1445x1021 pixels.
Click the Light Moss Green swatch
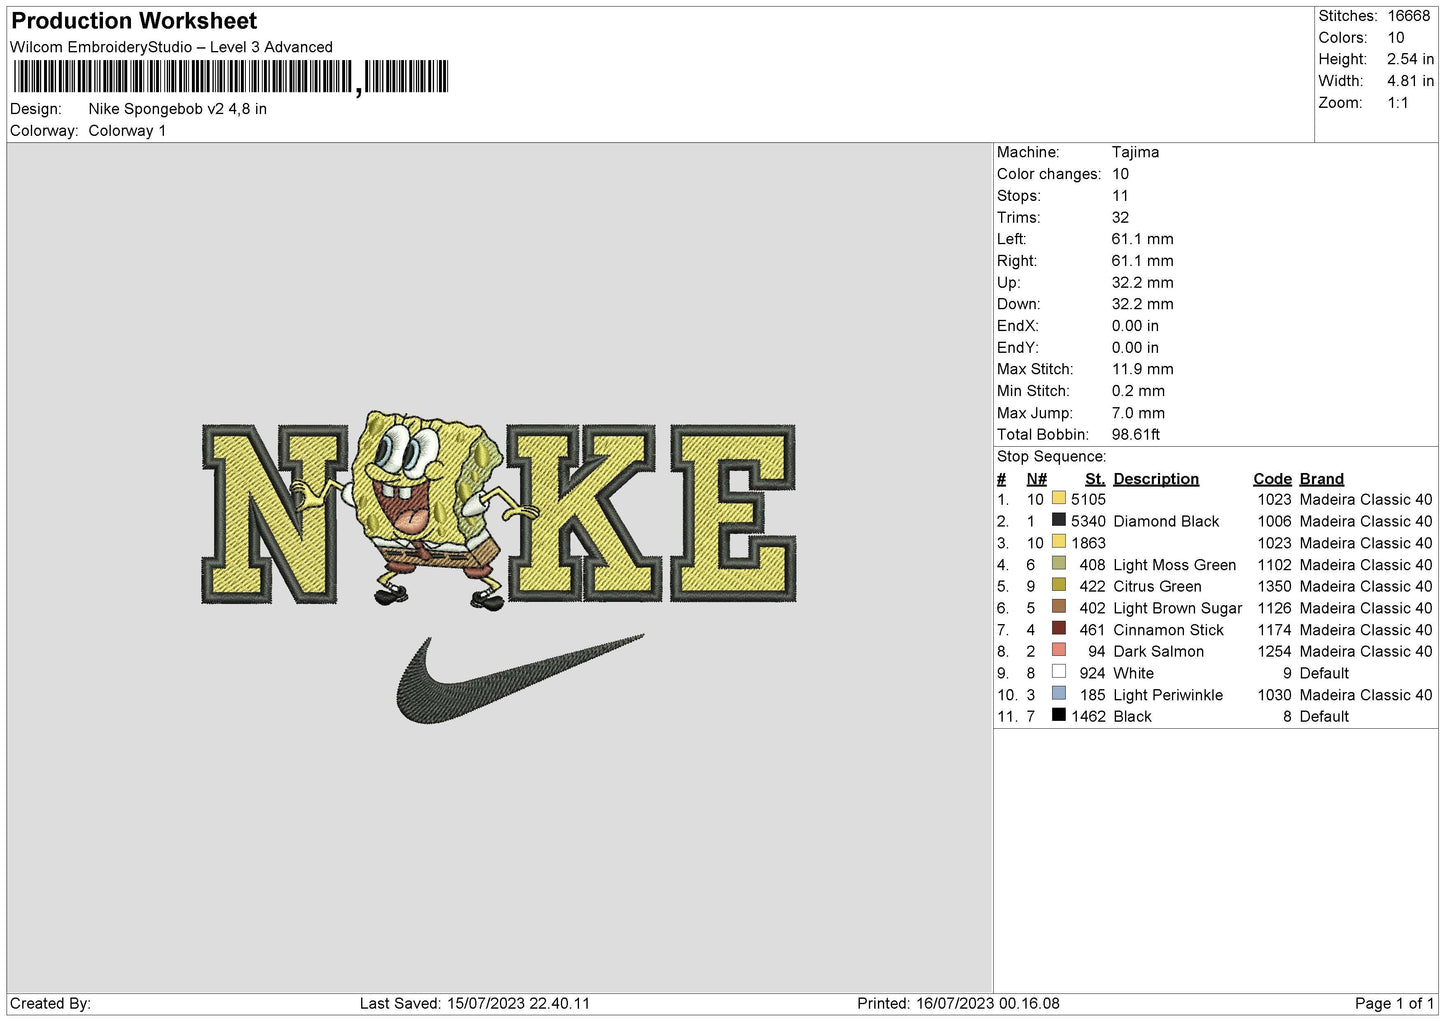(x=1058, y=564)
